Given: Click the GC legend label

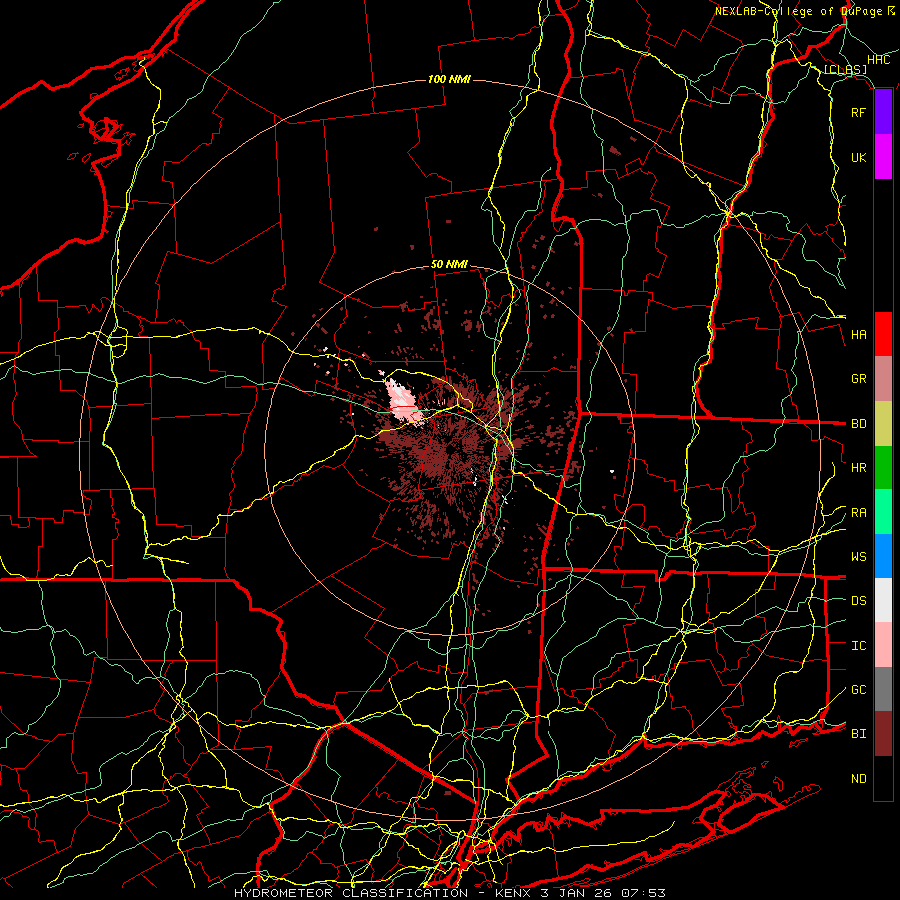Looking at the screenshot, I should [x=858, y=690].
